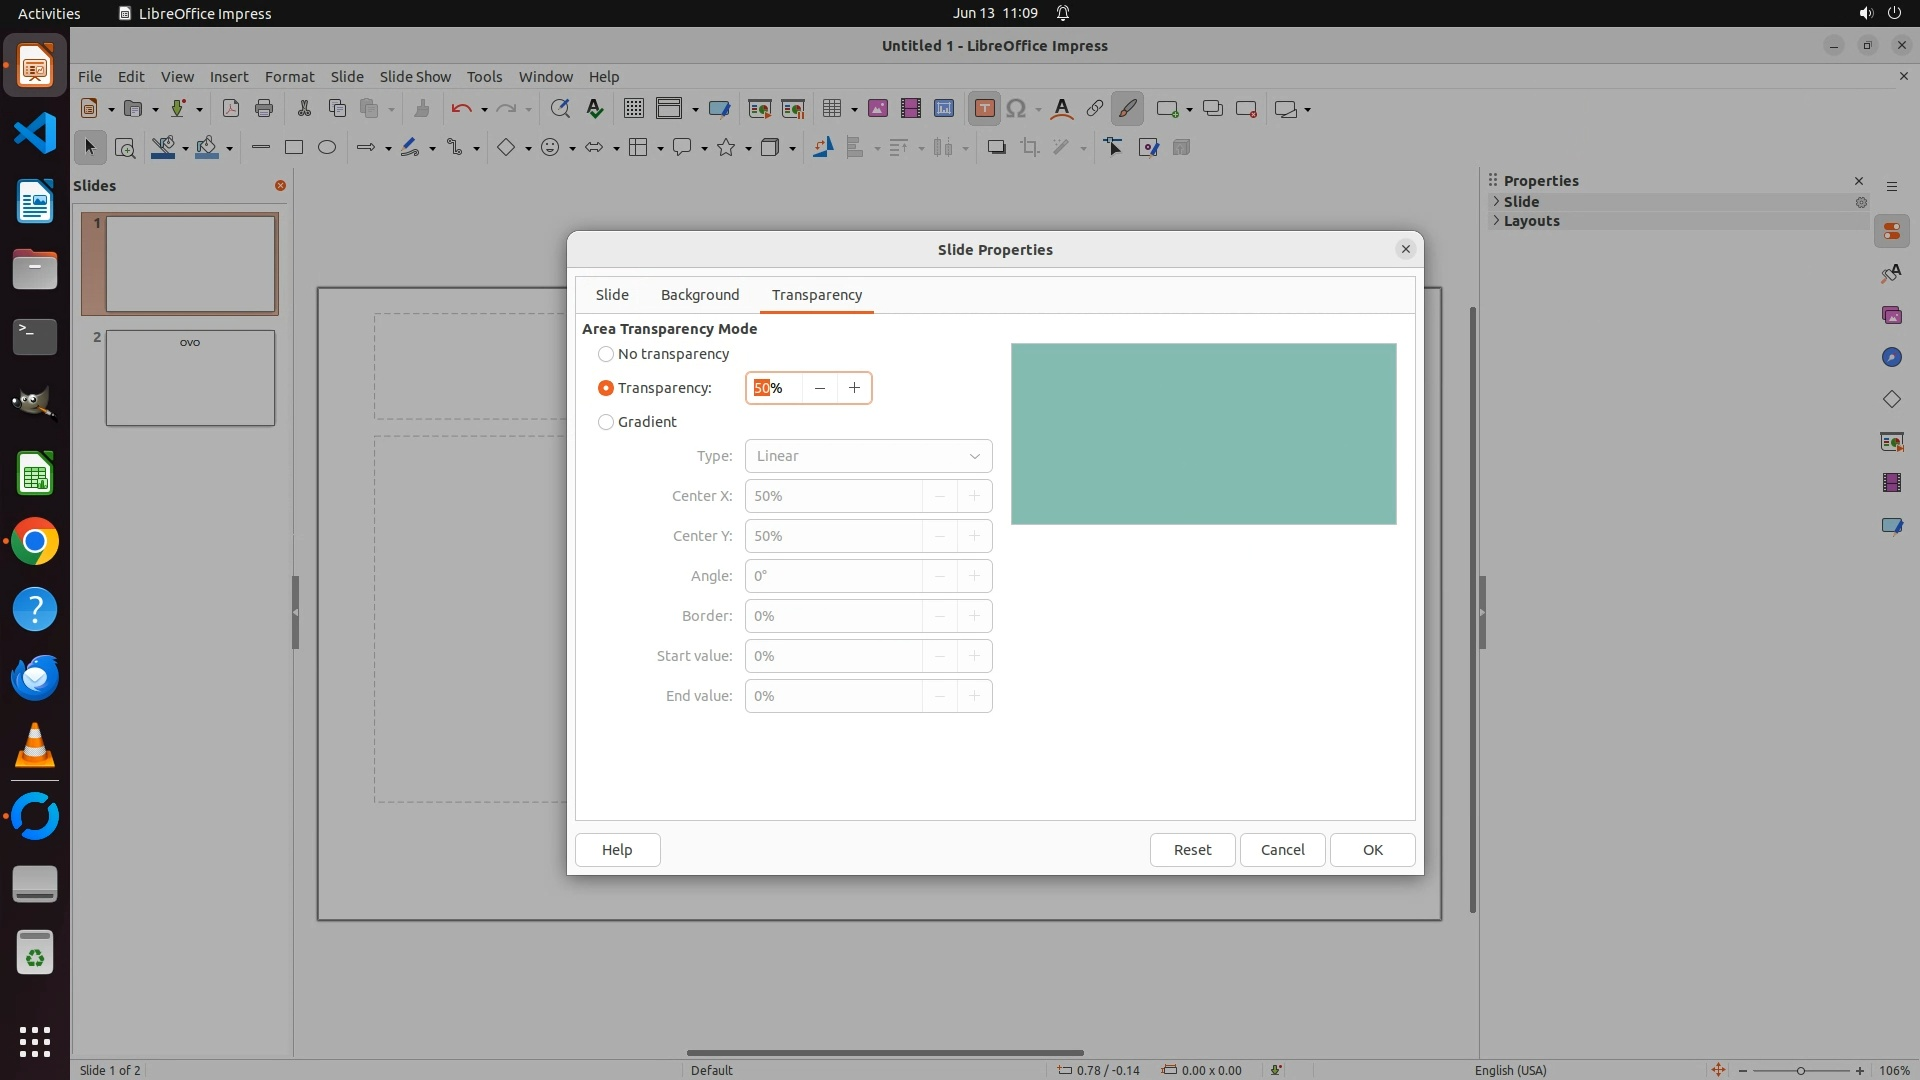Image resolution: width=1920 pixels, height=1080 pixels.
Task: Click the Reset button
Action: 1192,850
